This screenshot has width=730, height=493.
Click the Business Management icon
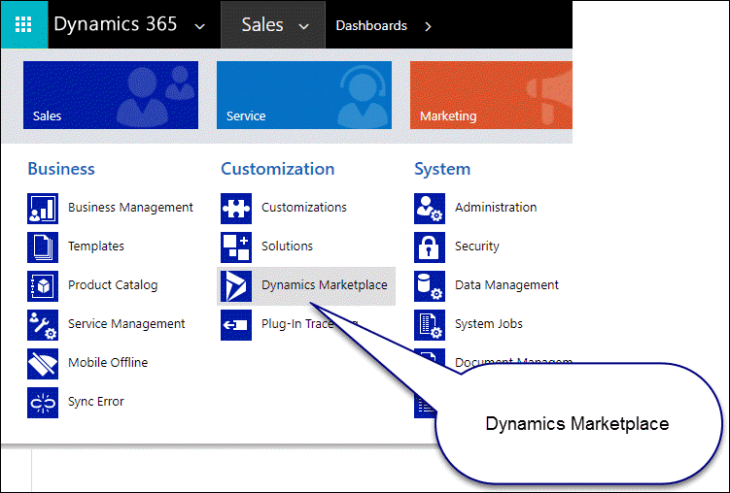43,209
